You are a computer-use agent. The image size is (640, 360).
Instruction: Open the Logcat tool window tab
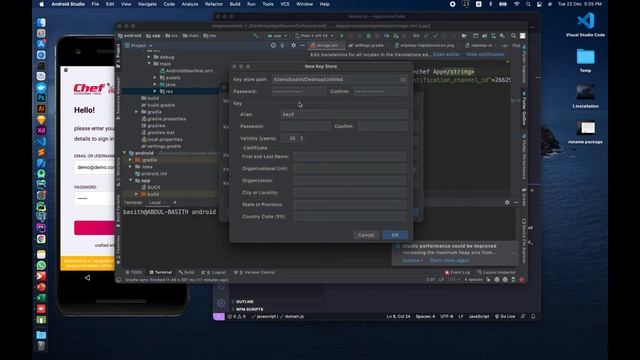(x=213, y=272)
